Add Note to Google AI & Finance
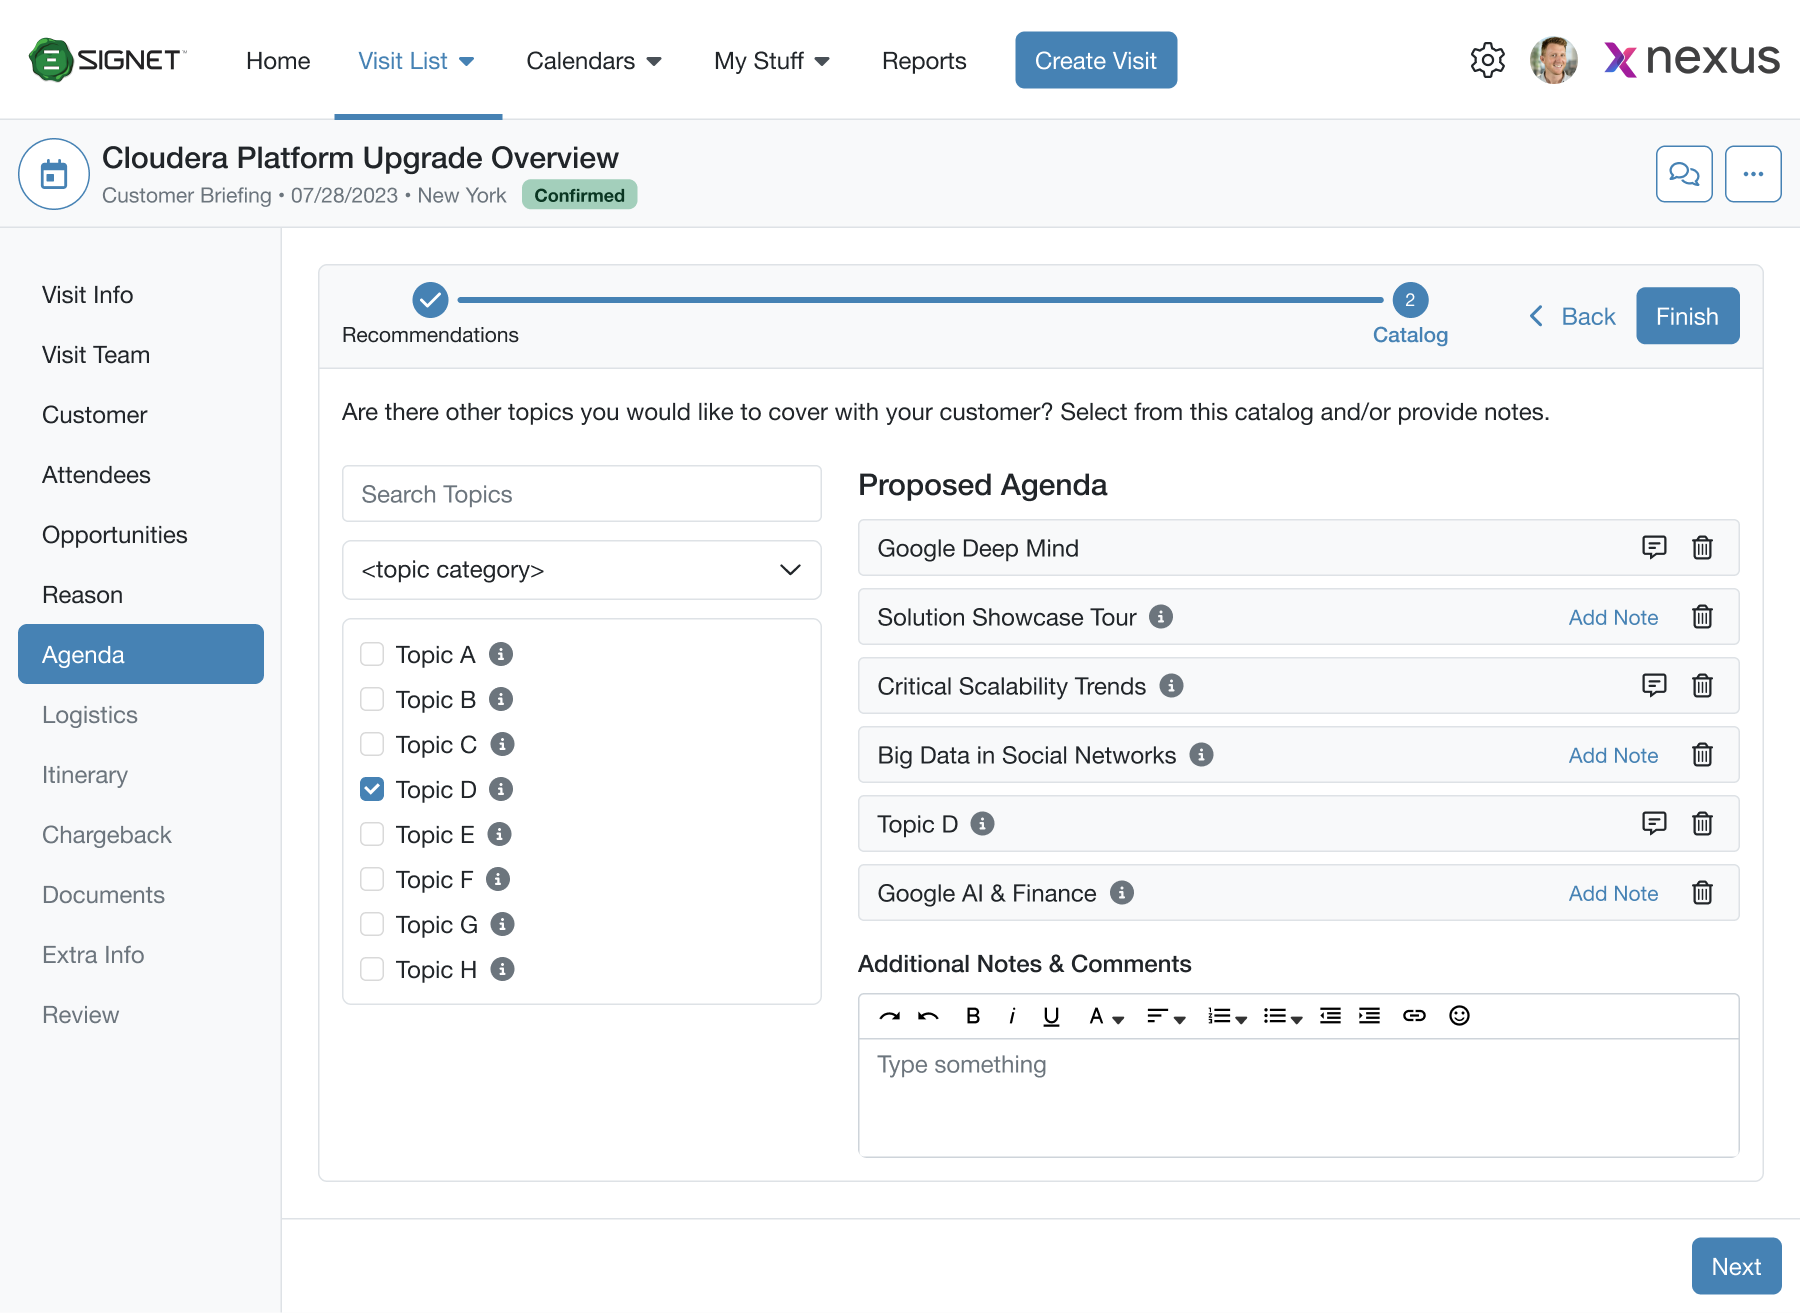 pos(1613,893)
